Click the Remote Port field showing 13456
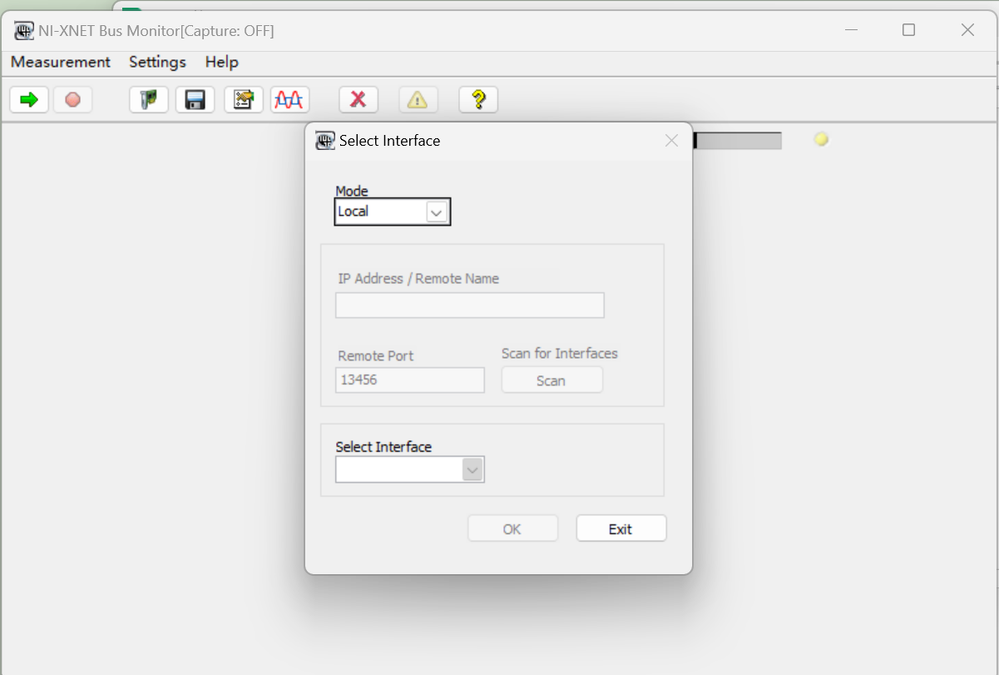This screenshot has height=675, width=999. pyautogui.click(x=410, y=380)
